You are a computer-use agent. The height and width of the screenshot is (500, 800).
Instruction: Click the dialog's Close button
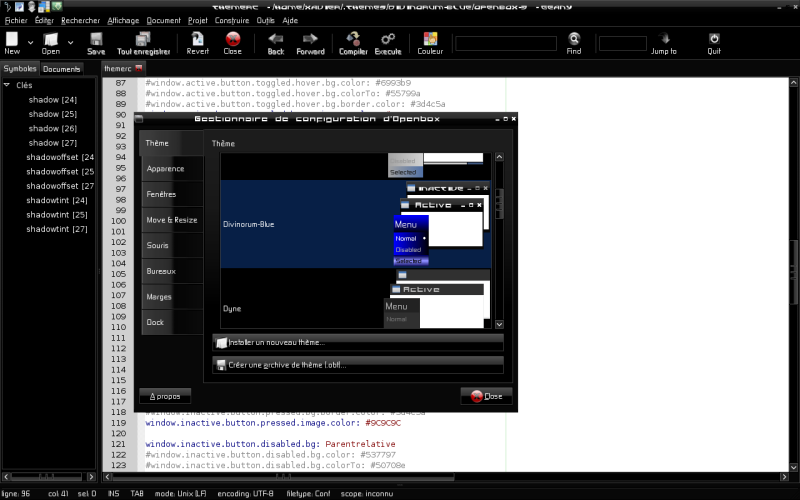[486, 396]
